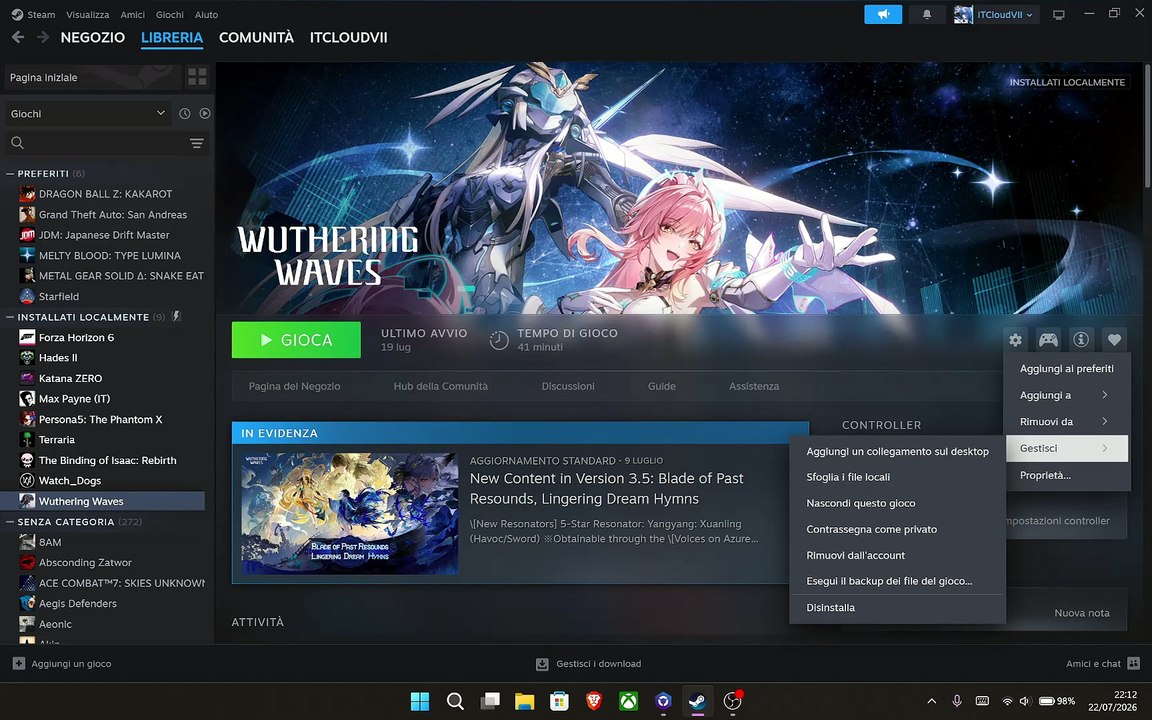This screenshot has width=1152, height=720.
Task: Open Amici e chat friends icon
Action: point(1133,663)
